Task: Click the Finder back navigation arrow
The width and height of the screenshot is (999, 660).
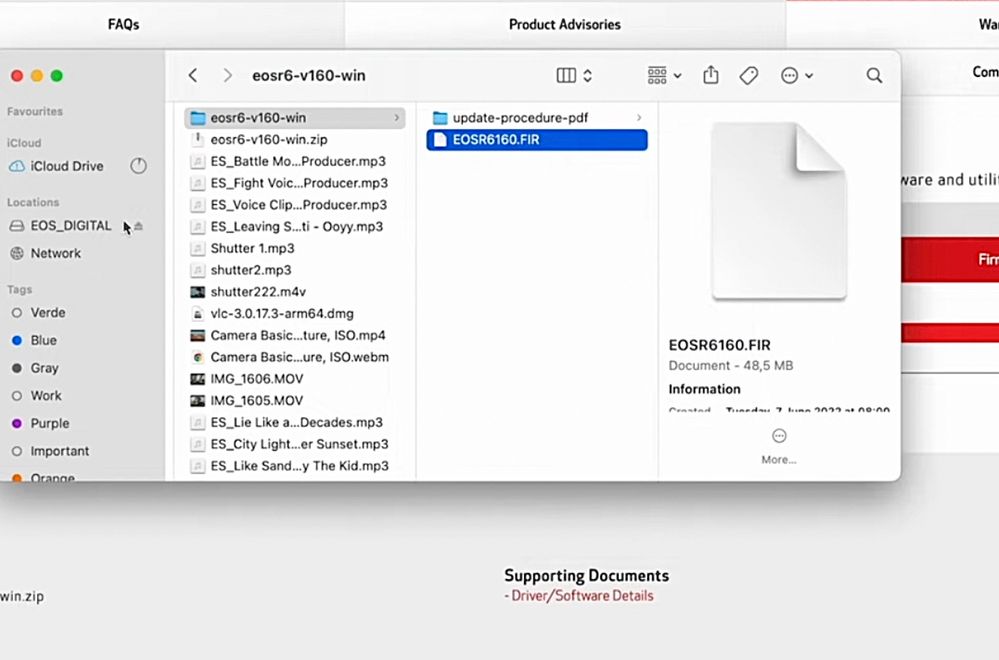Action: [x=193, y=76]
